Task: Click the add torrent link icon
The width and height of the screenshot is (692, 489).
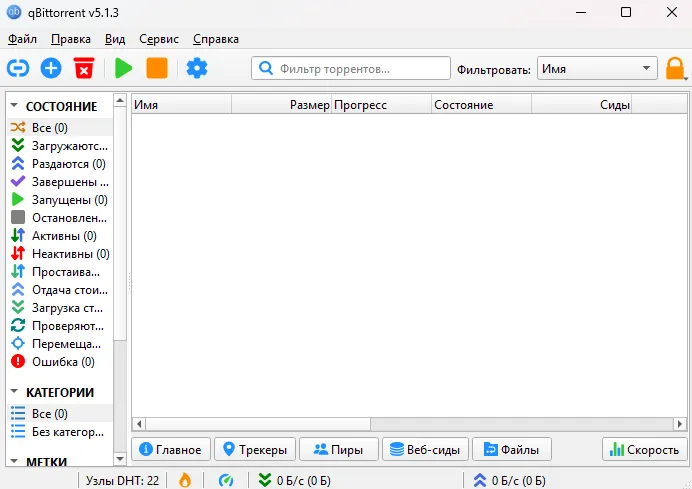Action: tap(18, 68)
